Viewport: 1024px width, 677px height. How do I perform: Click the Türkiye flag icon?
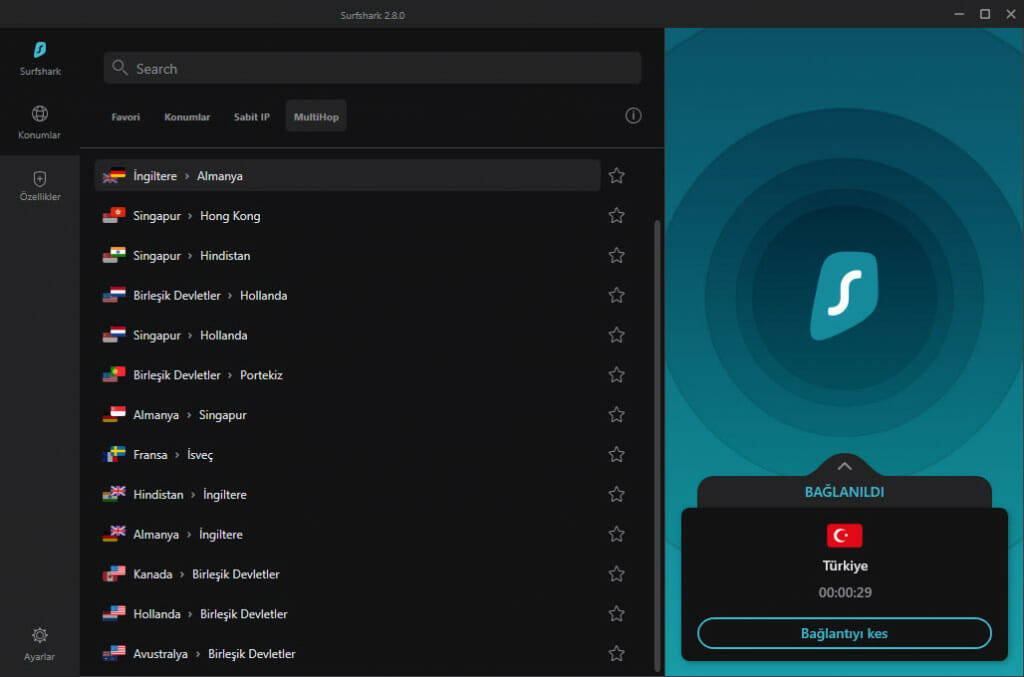[x=844, y=535]
